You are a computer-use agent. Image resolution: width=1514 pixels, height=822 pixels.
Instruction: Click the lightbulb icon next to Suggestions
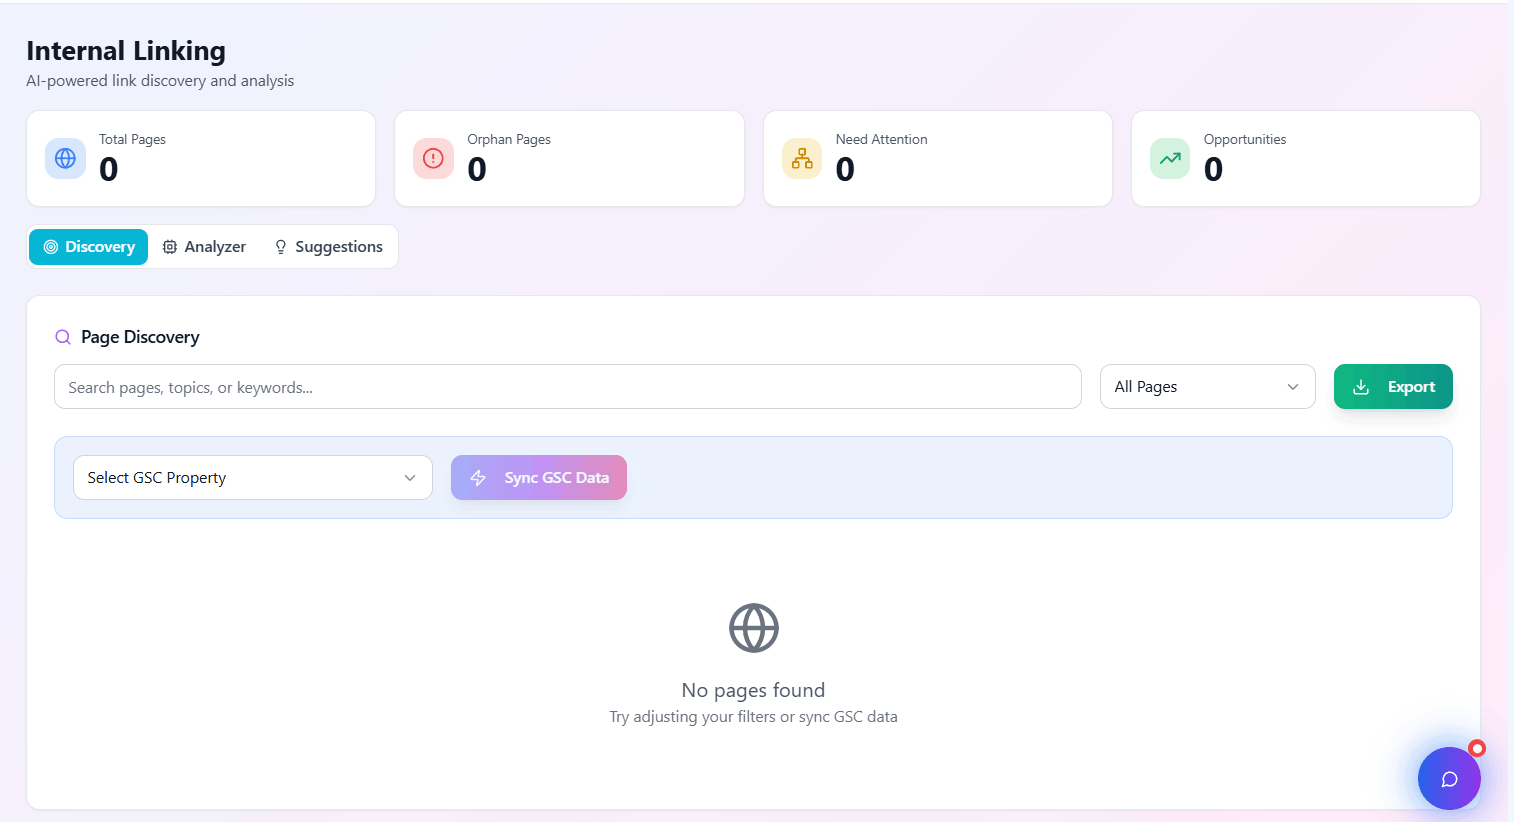point(280,246)
